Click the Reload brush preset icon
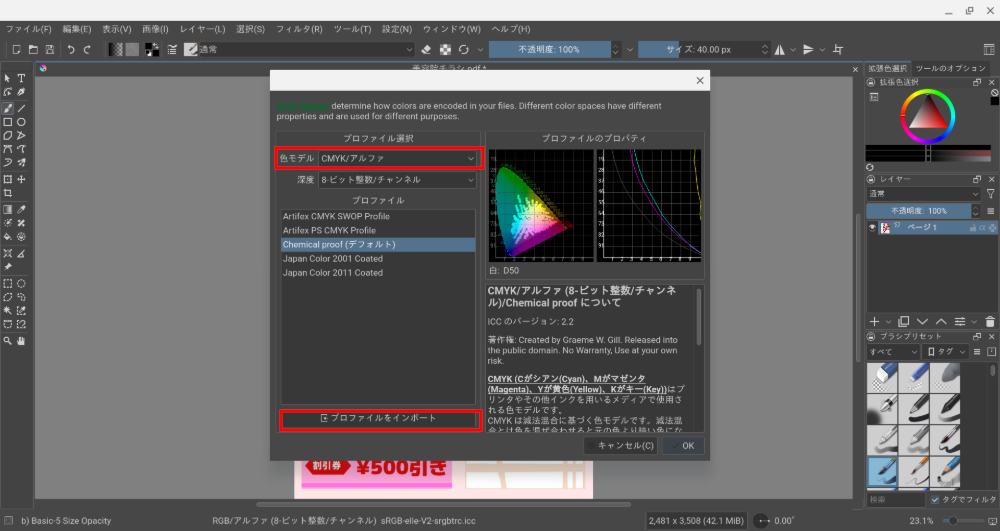Image resolution: width=1000 pixels, height=531 pixels. [x=464, y=49]
